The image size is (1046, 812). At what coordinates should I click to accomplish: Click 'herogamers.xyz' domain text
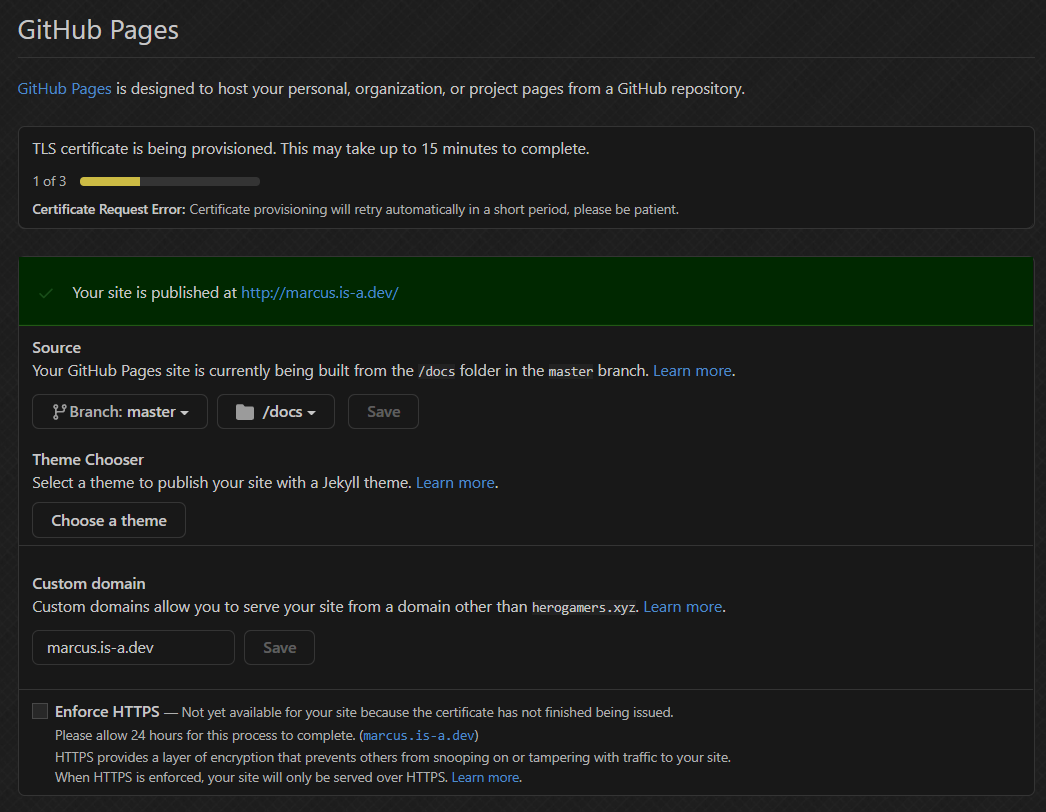tap(584, 608)
